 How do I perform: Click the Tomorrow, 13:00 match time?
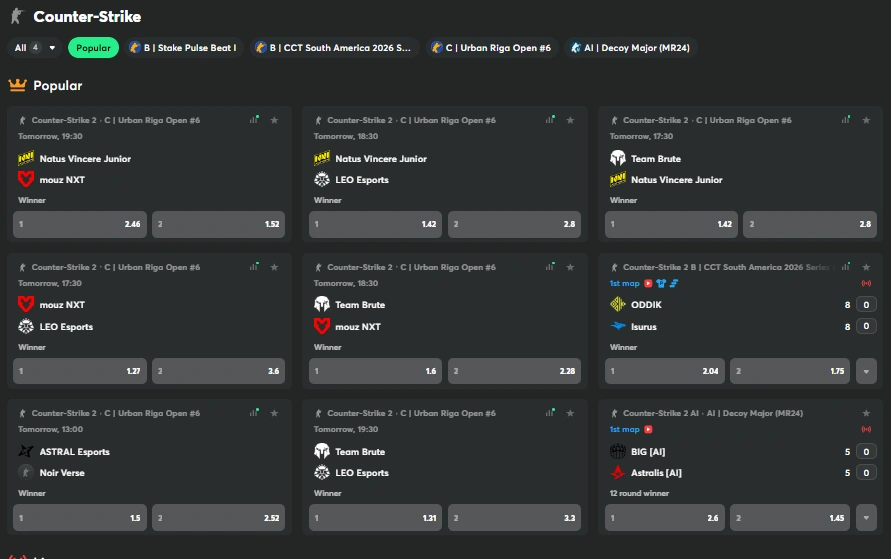(51, 429)
